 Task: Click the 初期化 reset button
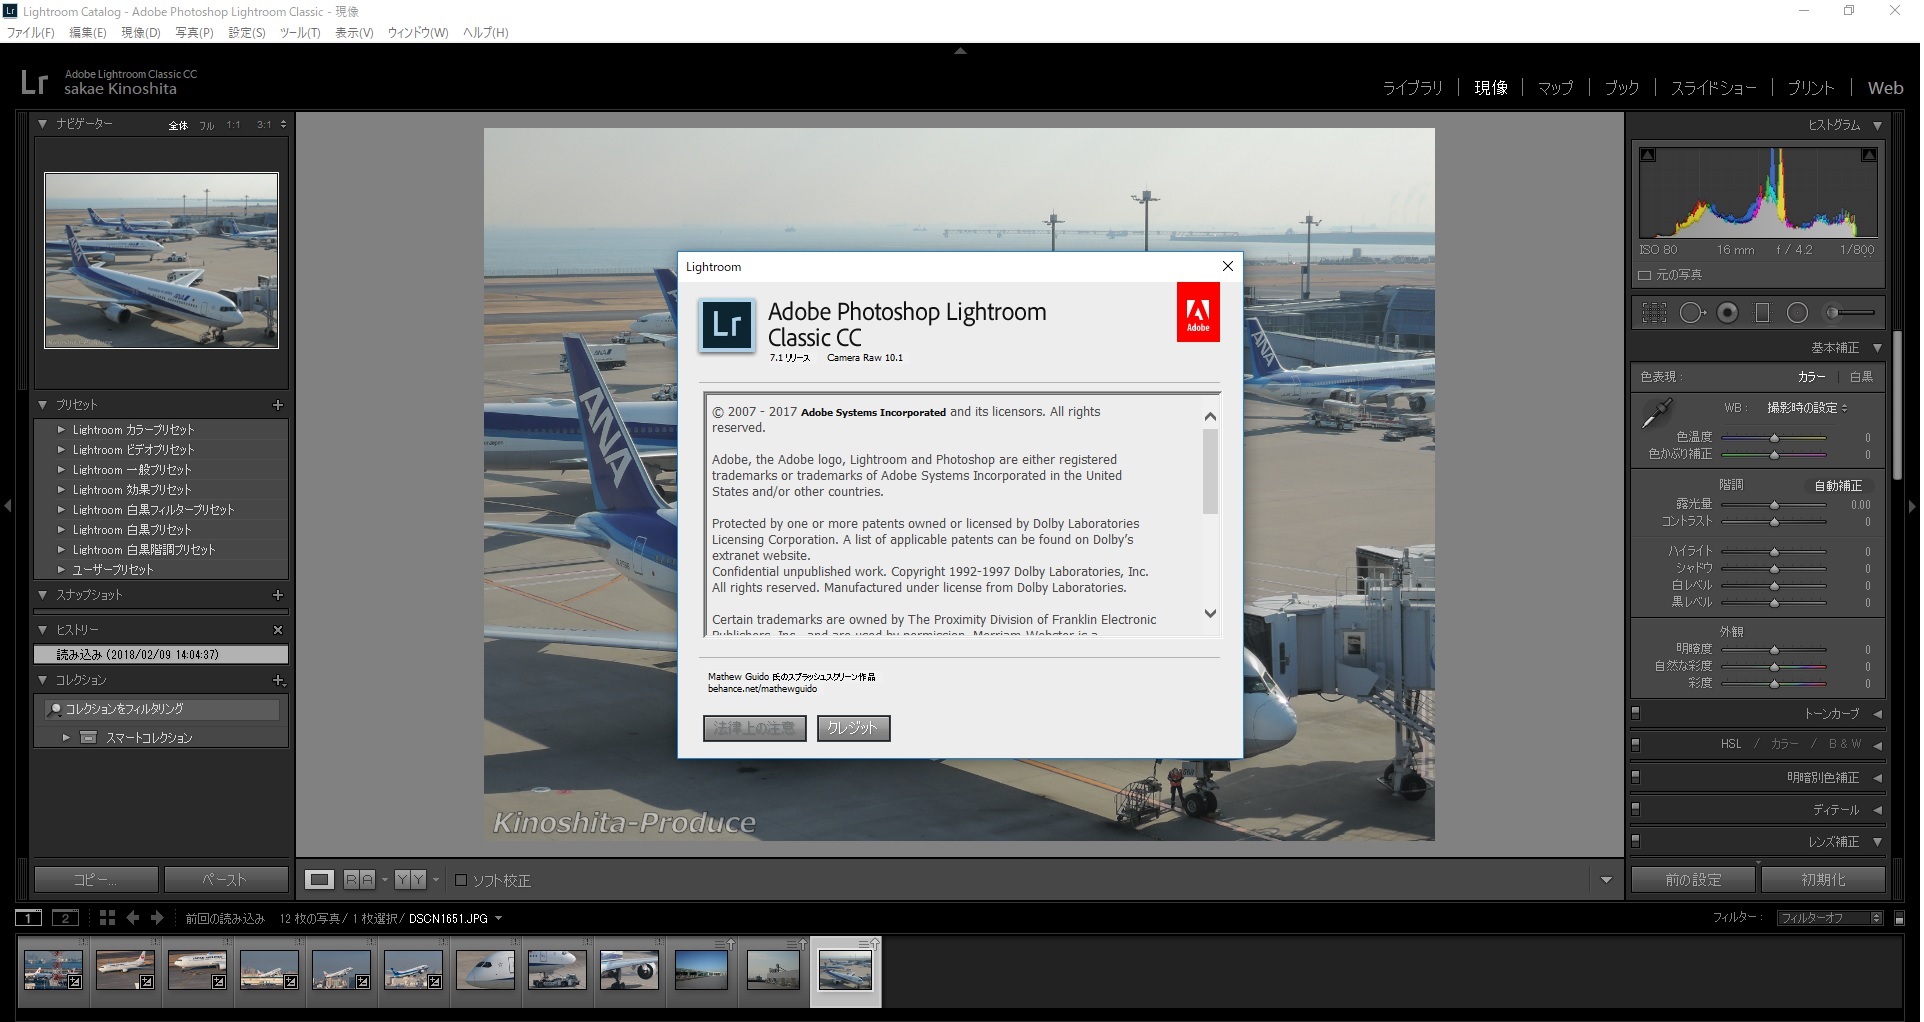(1822, 880)
